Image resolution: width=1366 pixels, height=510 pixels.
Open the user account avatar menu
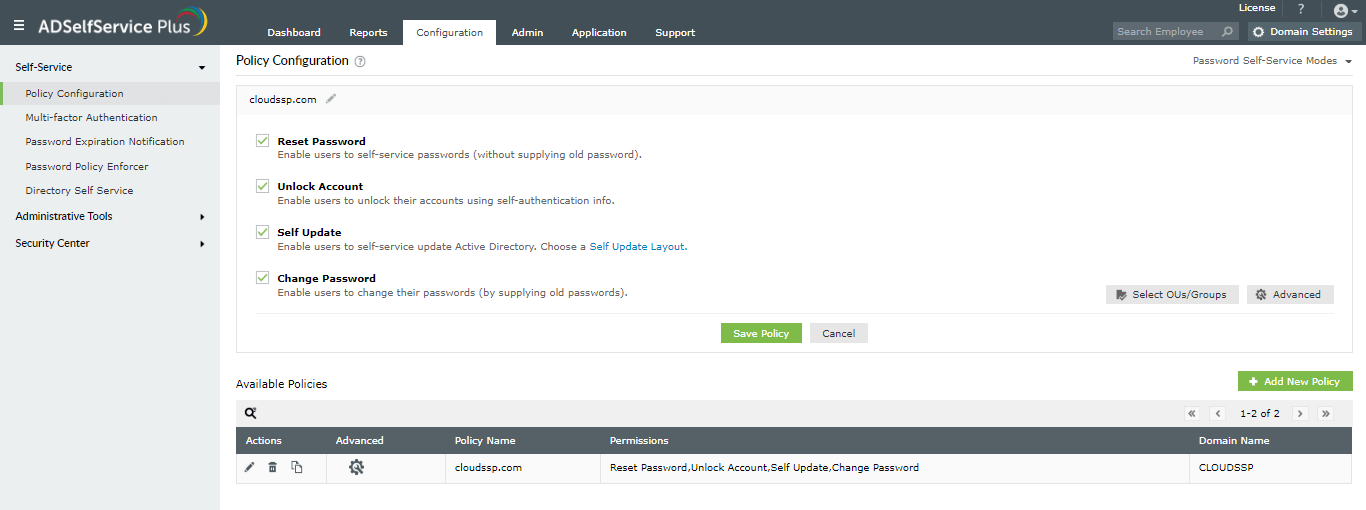pyautogui.click(x=1345, y=11)
